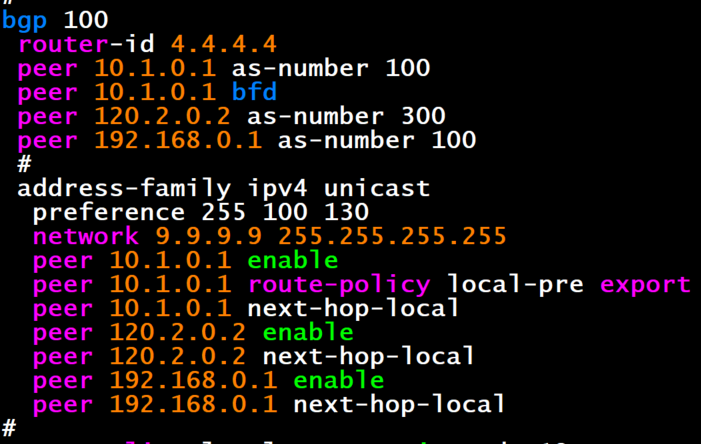Click 'address-family ipv4 unicast' line
This screenshot has width=701, height=444.
[224, 189]
